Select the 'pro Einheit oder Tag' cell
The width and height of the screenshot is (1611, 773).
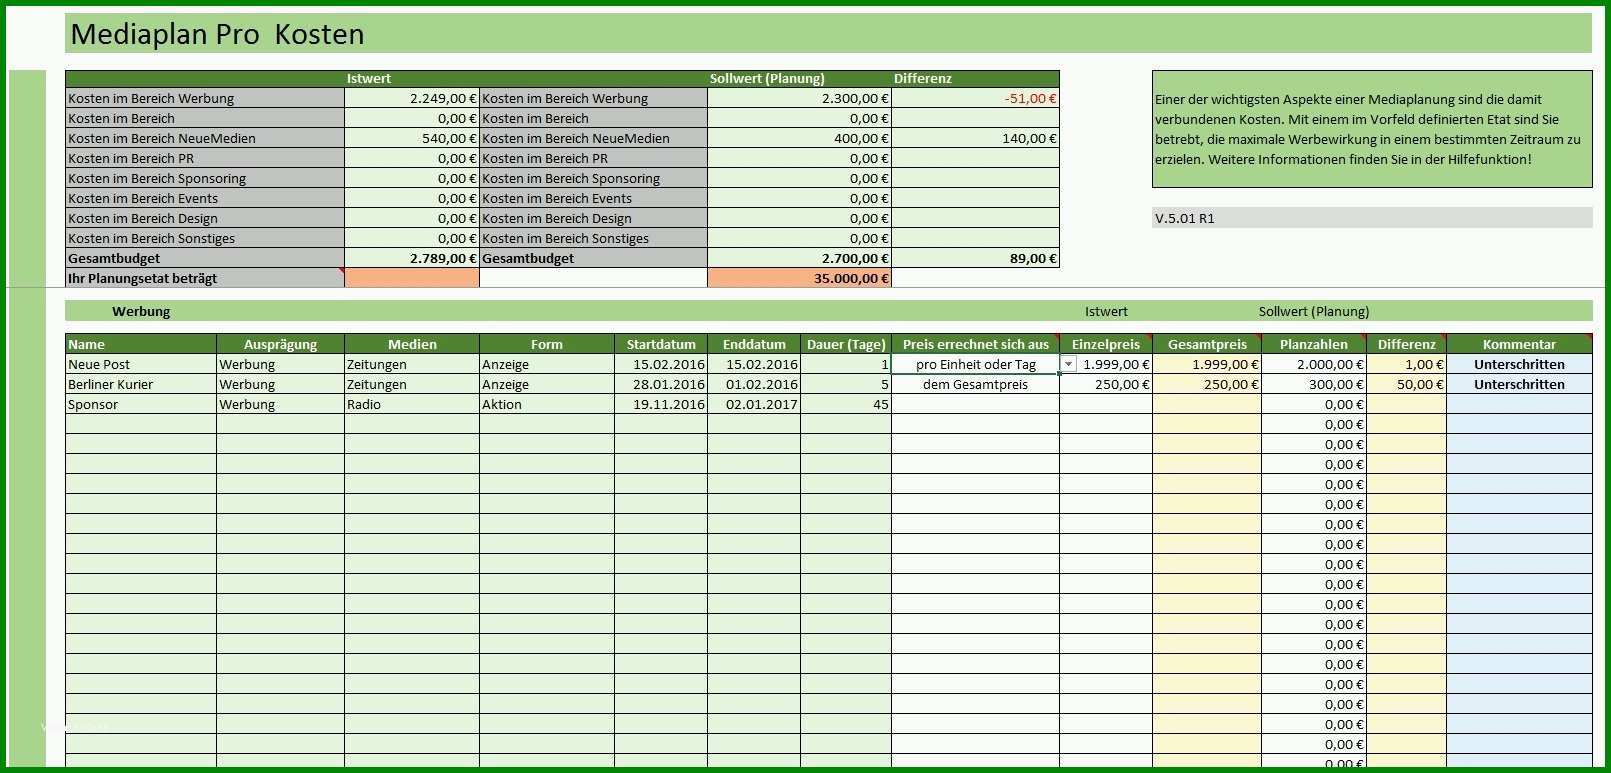click(x=975, y=365)
